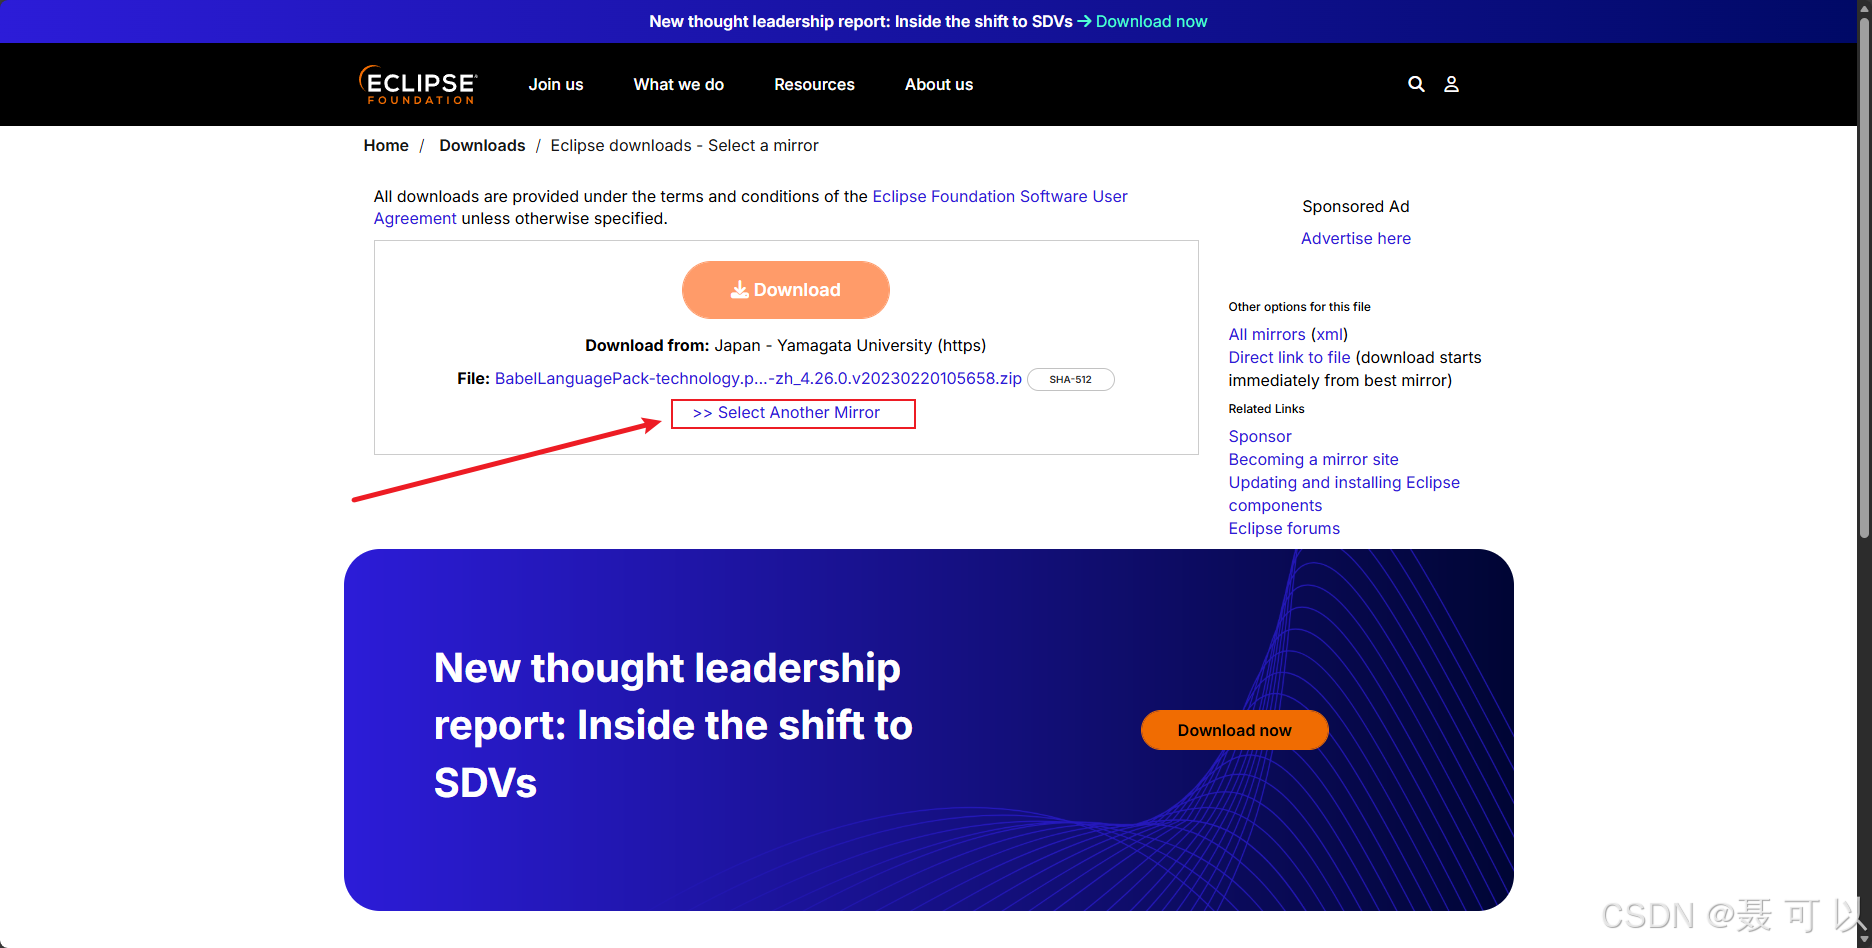Open the user account icon

1451,84
